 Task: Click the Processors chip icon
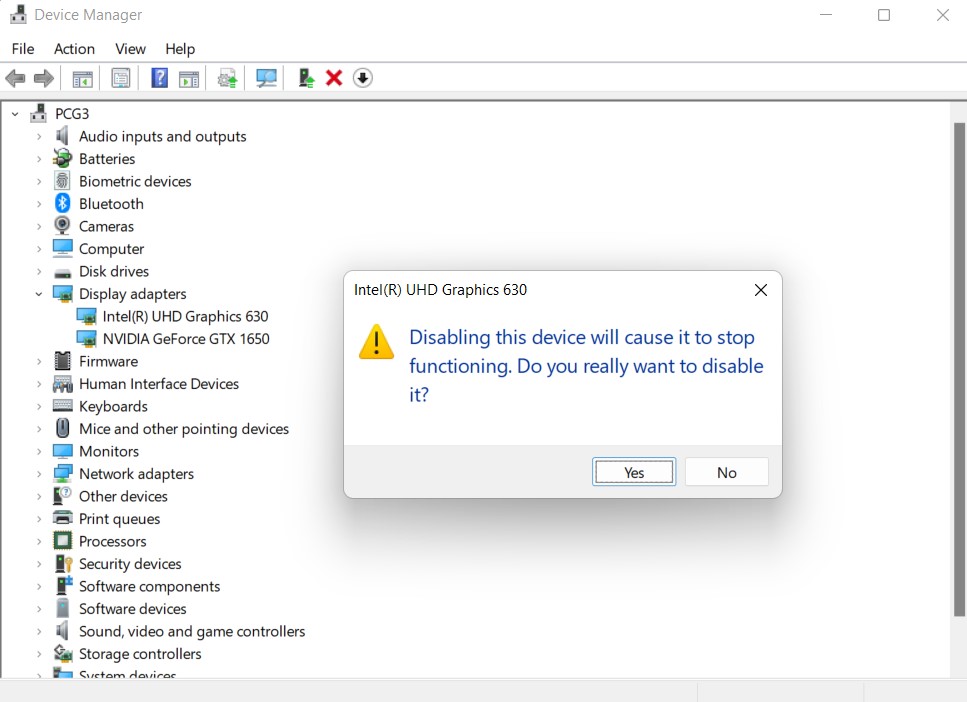click(62, 541)
